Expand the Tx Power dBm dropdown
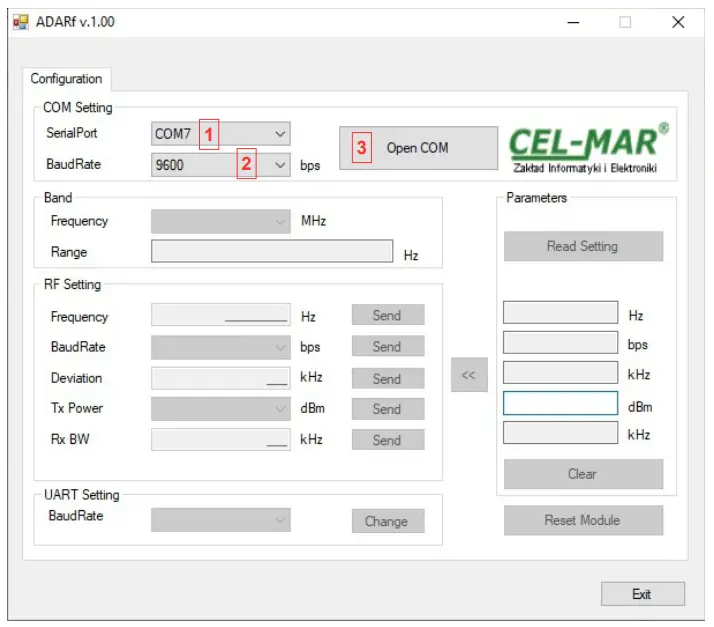Viewport: 714px width, 627px height. [x=220, y=409]
